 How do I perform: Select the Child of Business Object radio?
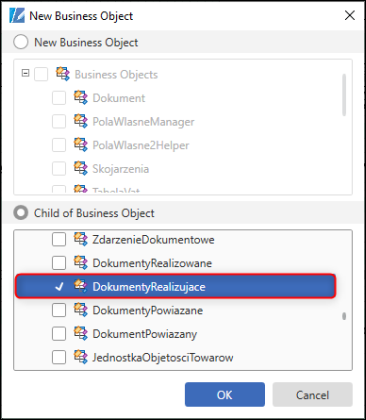pyautogui.click(x=21, y=213)
